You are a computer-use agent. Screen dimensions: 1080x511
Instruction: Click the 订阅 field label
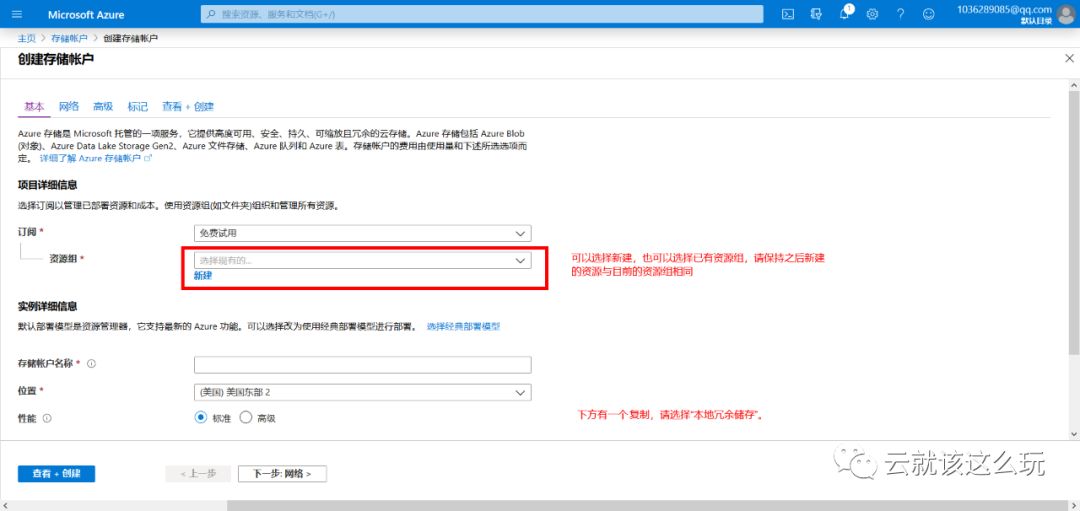coord(28,231)
